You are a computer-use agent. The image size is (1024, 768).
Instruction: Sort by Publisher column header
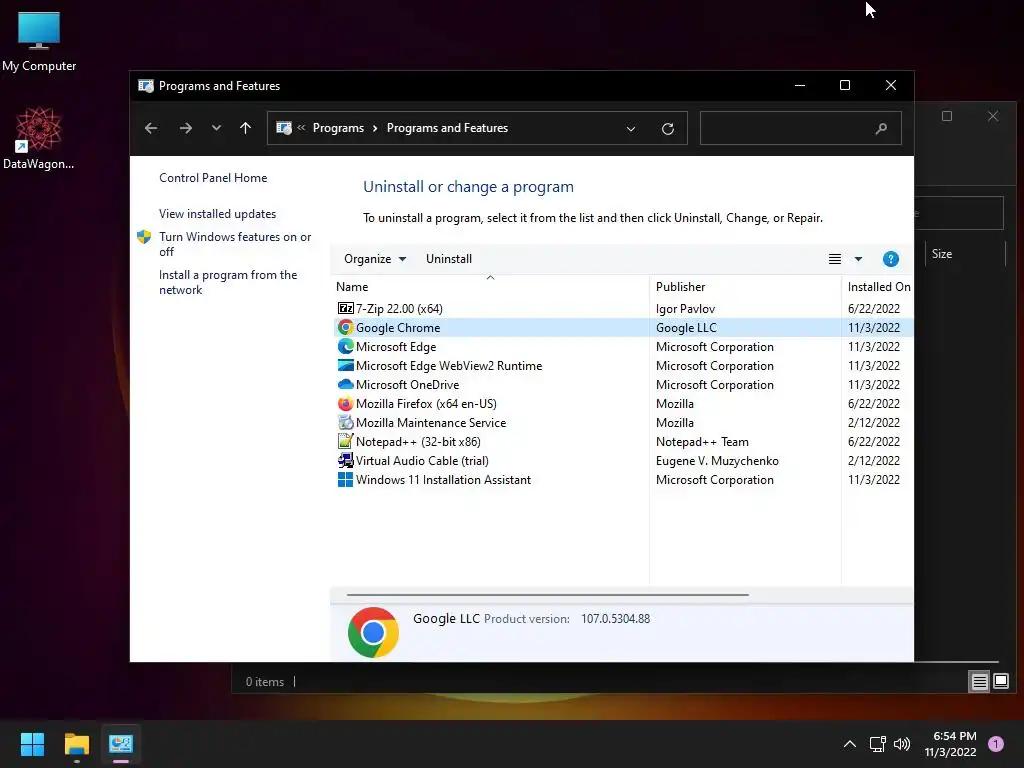coord(745,287)
